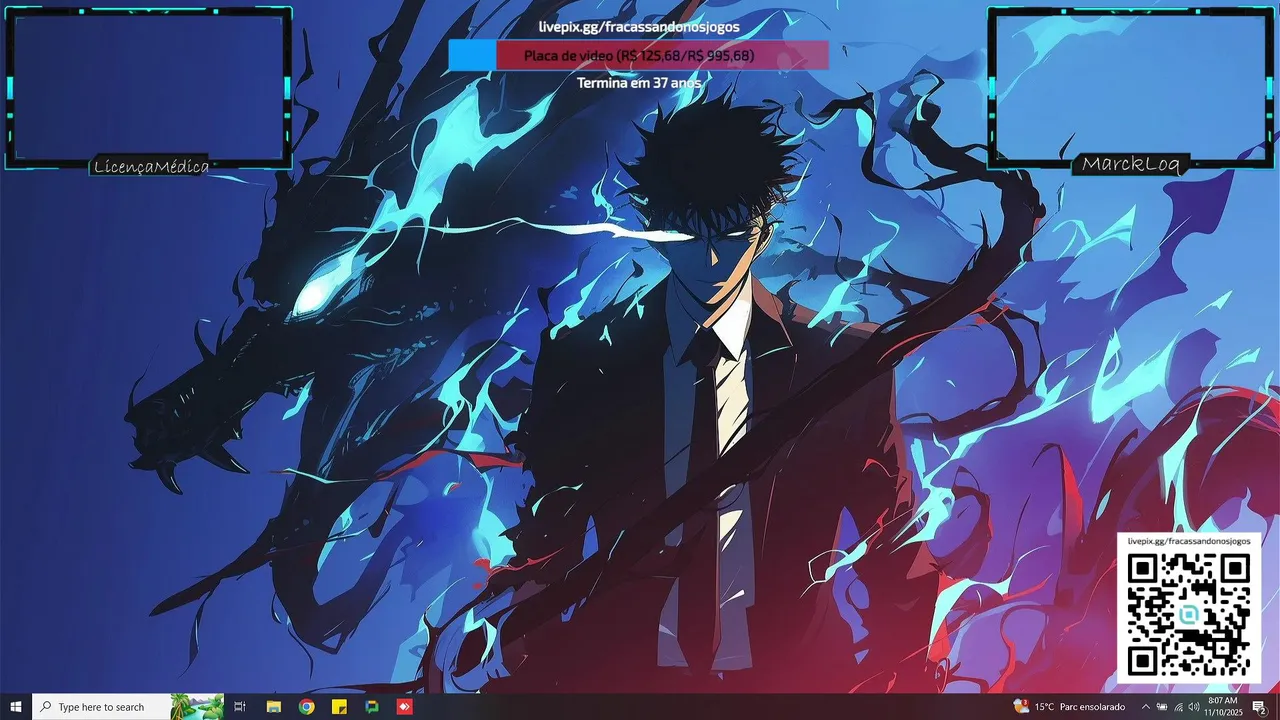Open the red AnyDesk taskbar icon
1280x720 pixels.
(404, 707)
